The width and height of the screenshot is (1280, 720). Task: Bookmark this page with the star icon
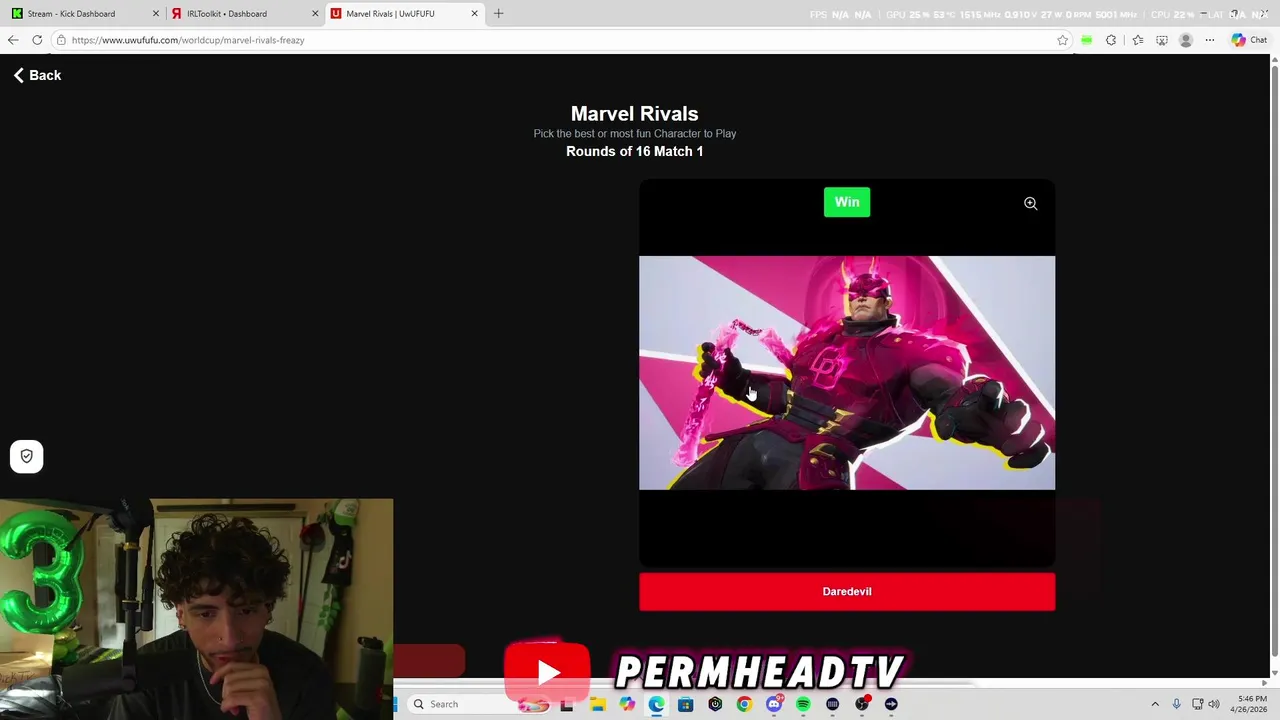[1062, 40]
